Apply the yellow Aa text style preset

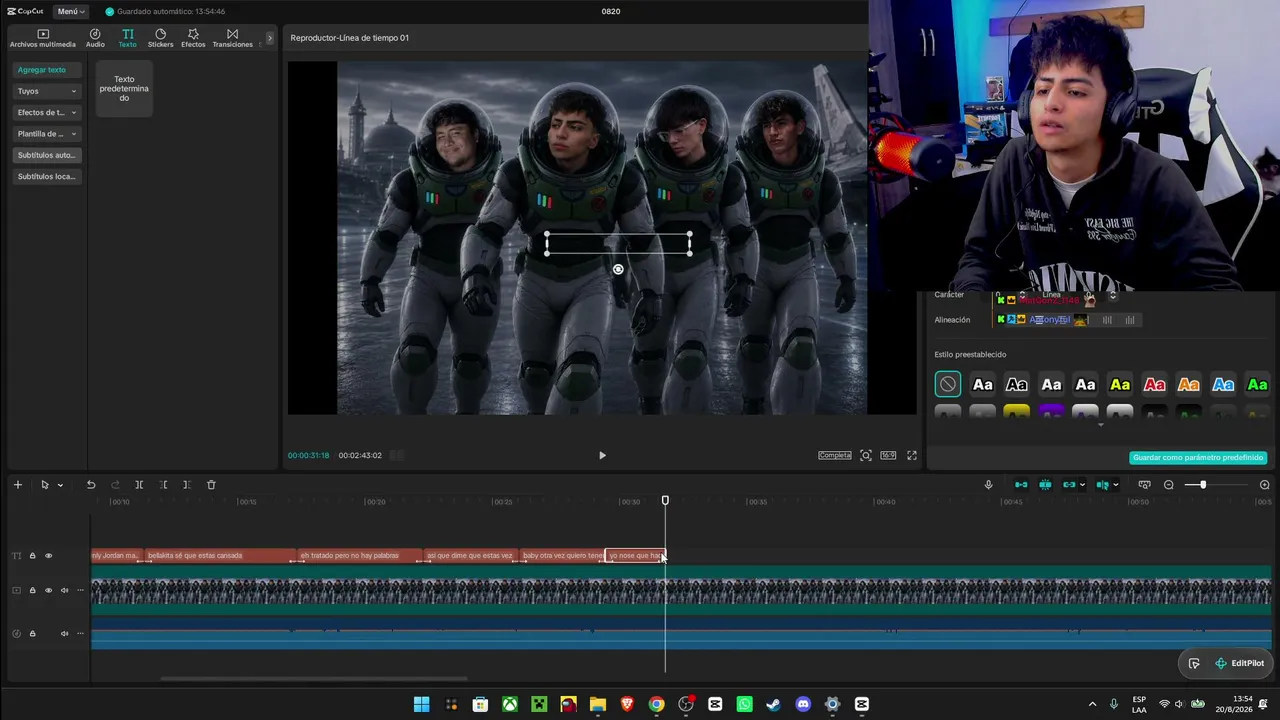click(x=1120, y=385)
